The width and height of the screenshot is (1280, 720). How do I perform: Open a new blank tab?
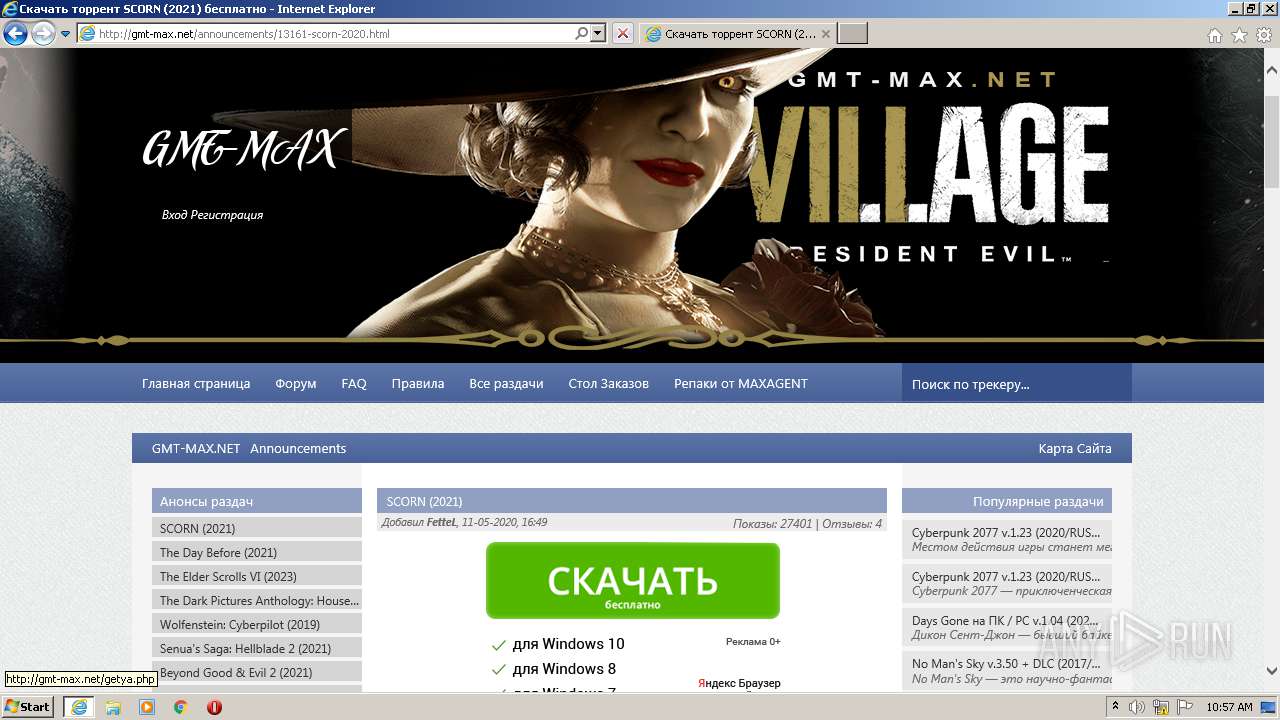point(852,34)
